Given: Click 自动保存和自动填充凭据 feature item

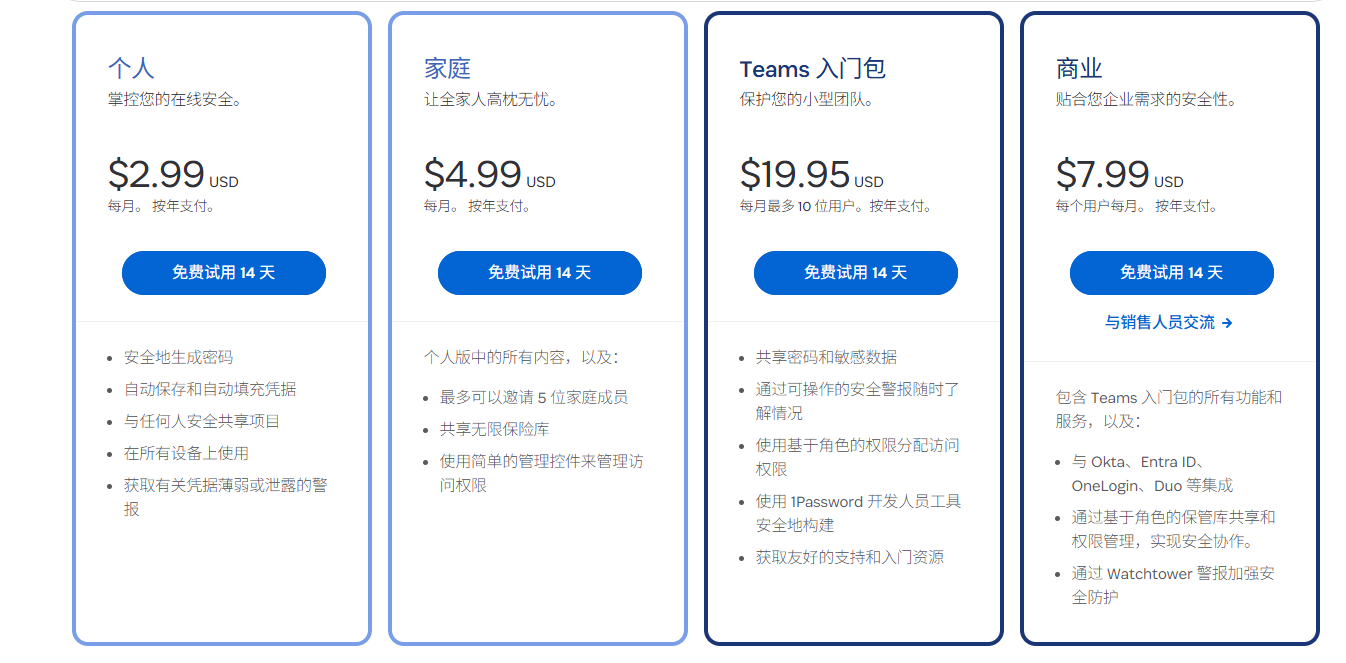Looking at the screenshot, I should tap(210, 389).
